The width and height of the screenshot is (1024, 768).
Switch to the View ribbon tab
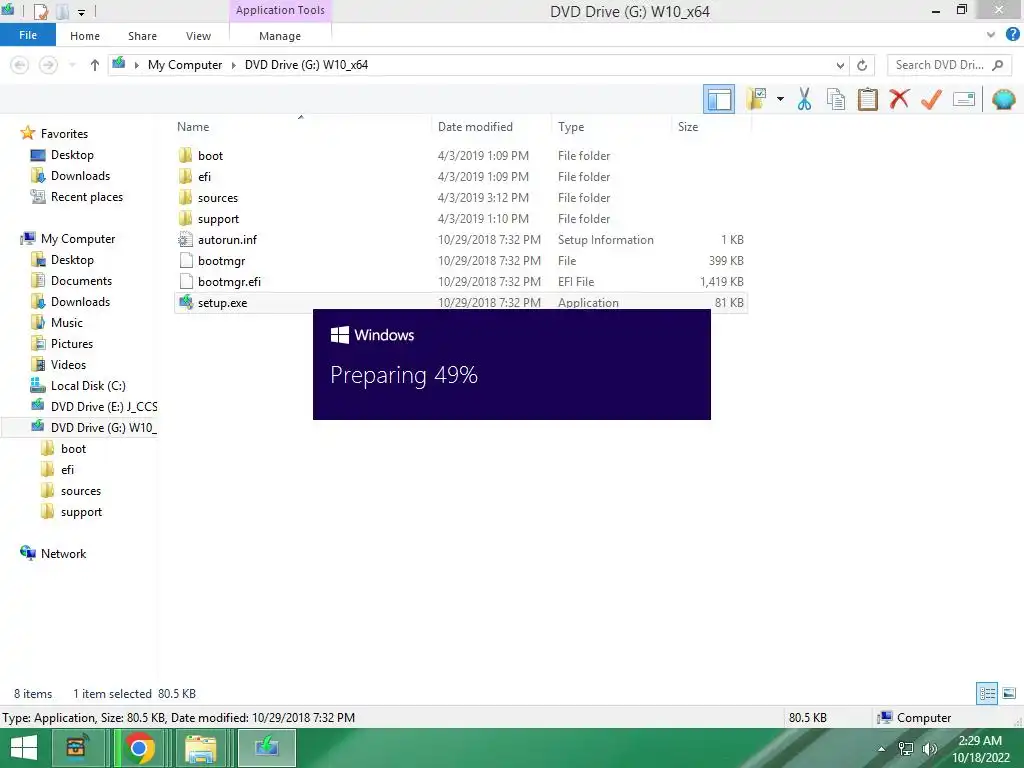click(x=198, y=36)
